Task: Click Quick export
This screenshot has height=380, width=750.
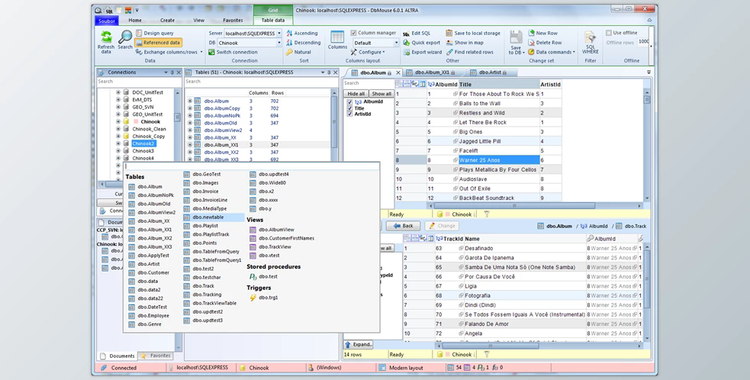Action: 421,43
